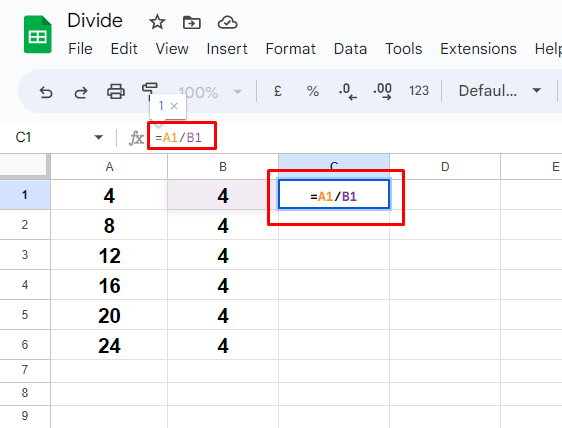Open the 123 more formats dropdown
562x428 pixels.
pyautogui.click(x=419, y=91)
